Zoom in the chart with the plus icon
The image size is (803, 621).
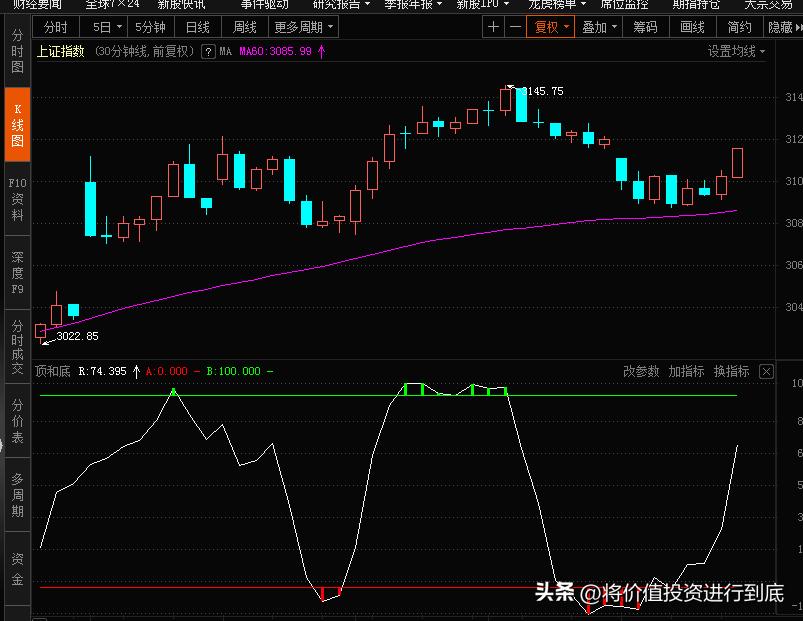pos(493,27)
